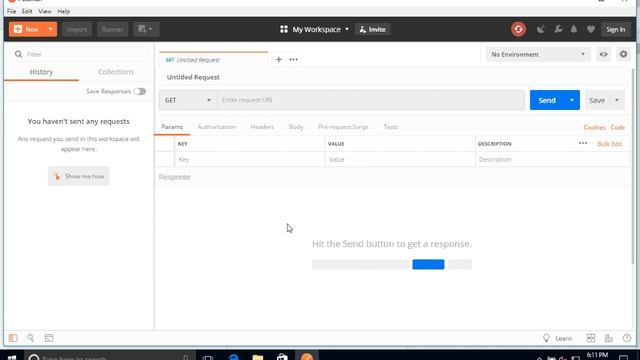Click the satellite interceptor icon
The width and height of the screenshot is (640, 360).
(541, 29)
